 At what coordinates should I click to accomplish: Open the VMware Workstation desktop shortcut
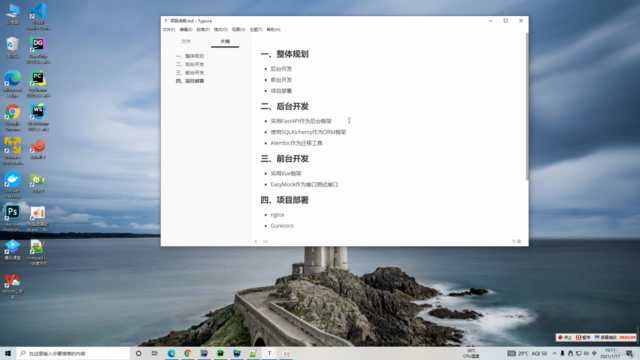(x=13, y=151)
